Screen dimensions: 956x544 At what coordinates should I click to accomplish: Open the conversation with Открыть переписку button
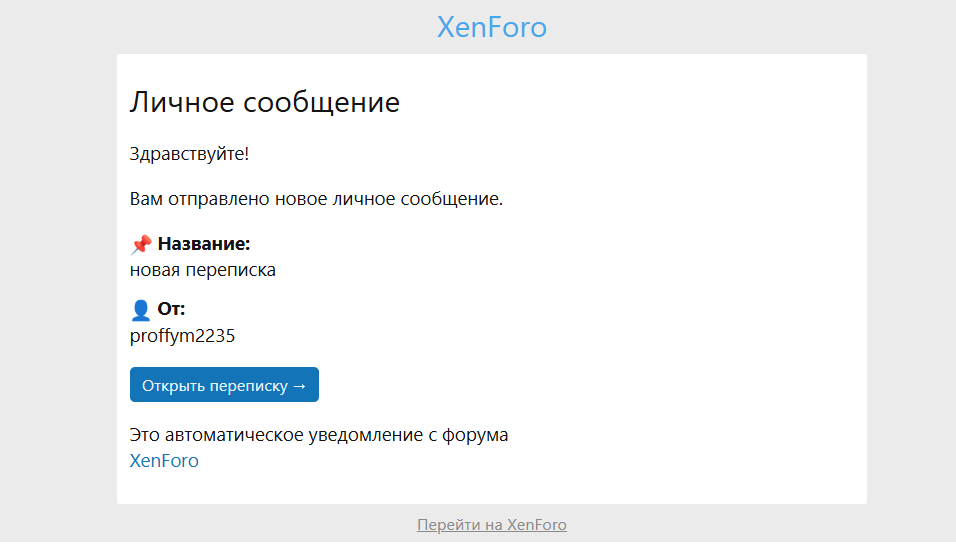[224, 385]
